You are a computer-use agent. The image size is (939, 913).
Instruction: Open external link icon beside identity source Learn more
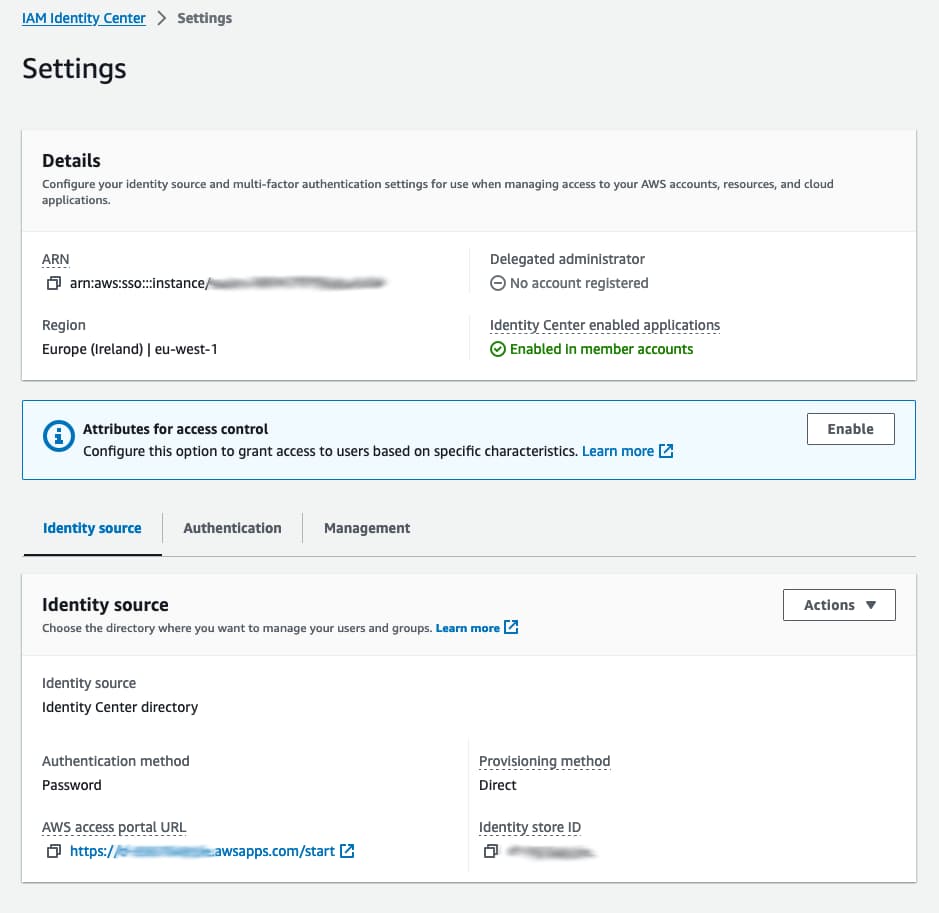coord(510,628)
